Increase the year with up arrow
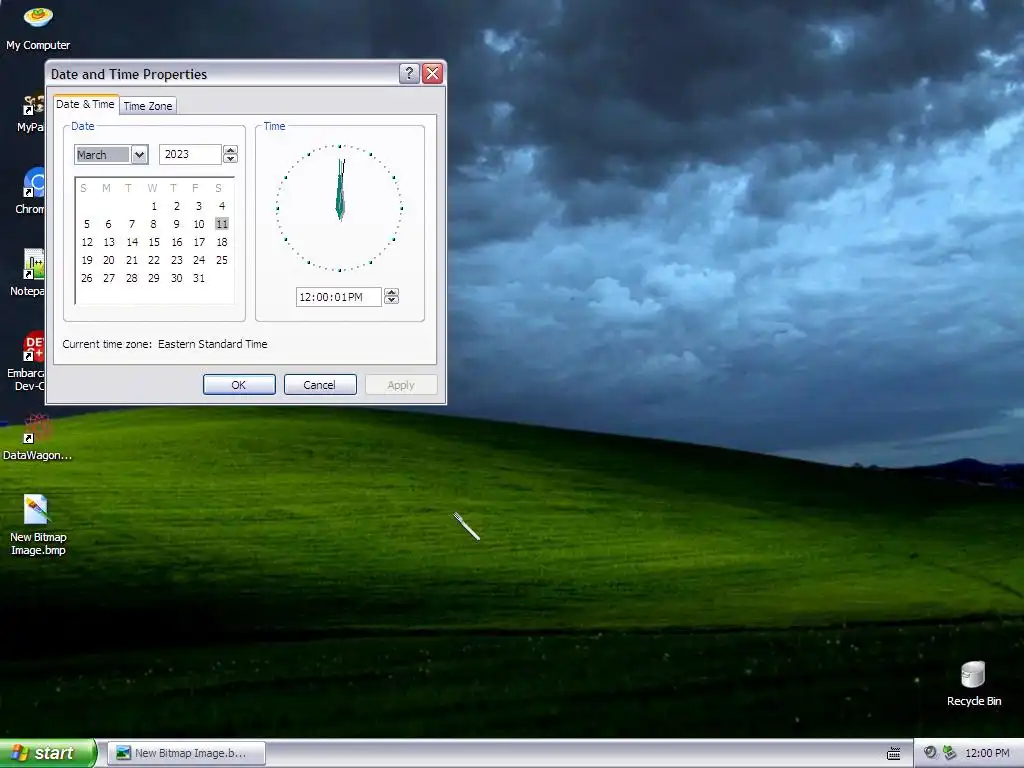Screen dimensions: 1024x768 point(230,150)
